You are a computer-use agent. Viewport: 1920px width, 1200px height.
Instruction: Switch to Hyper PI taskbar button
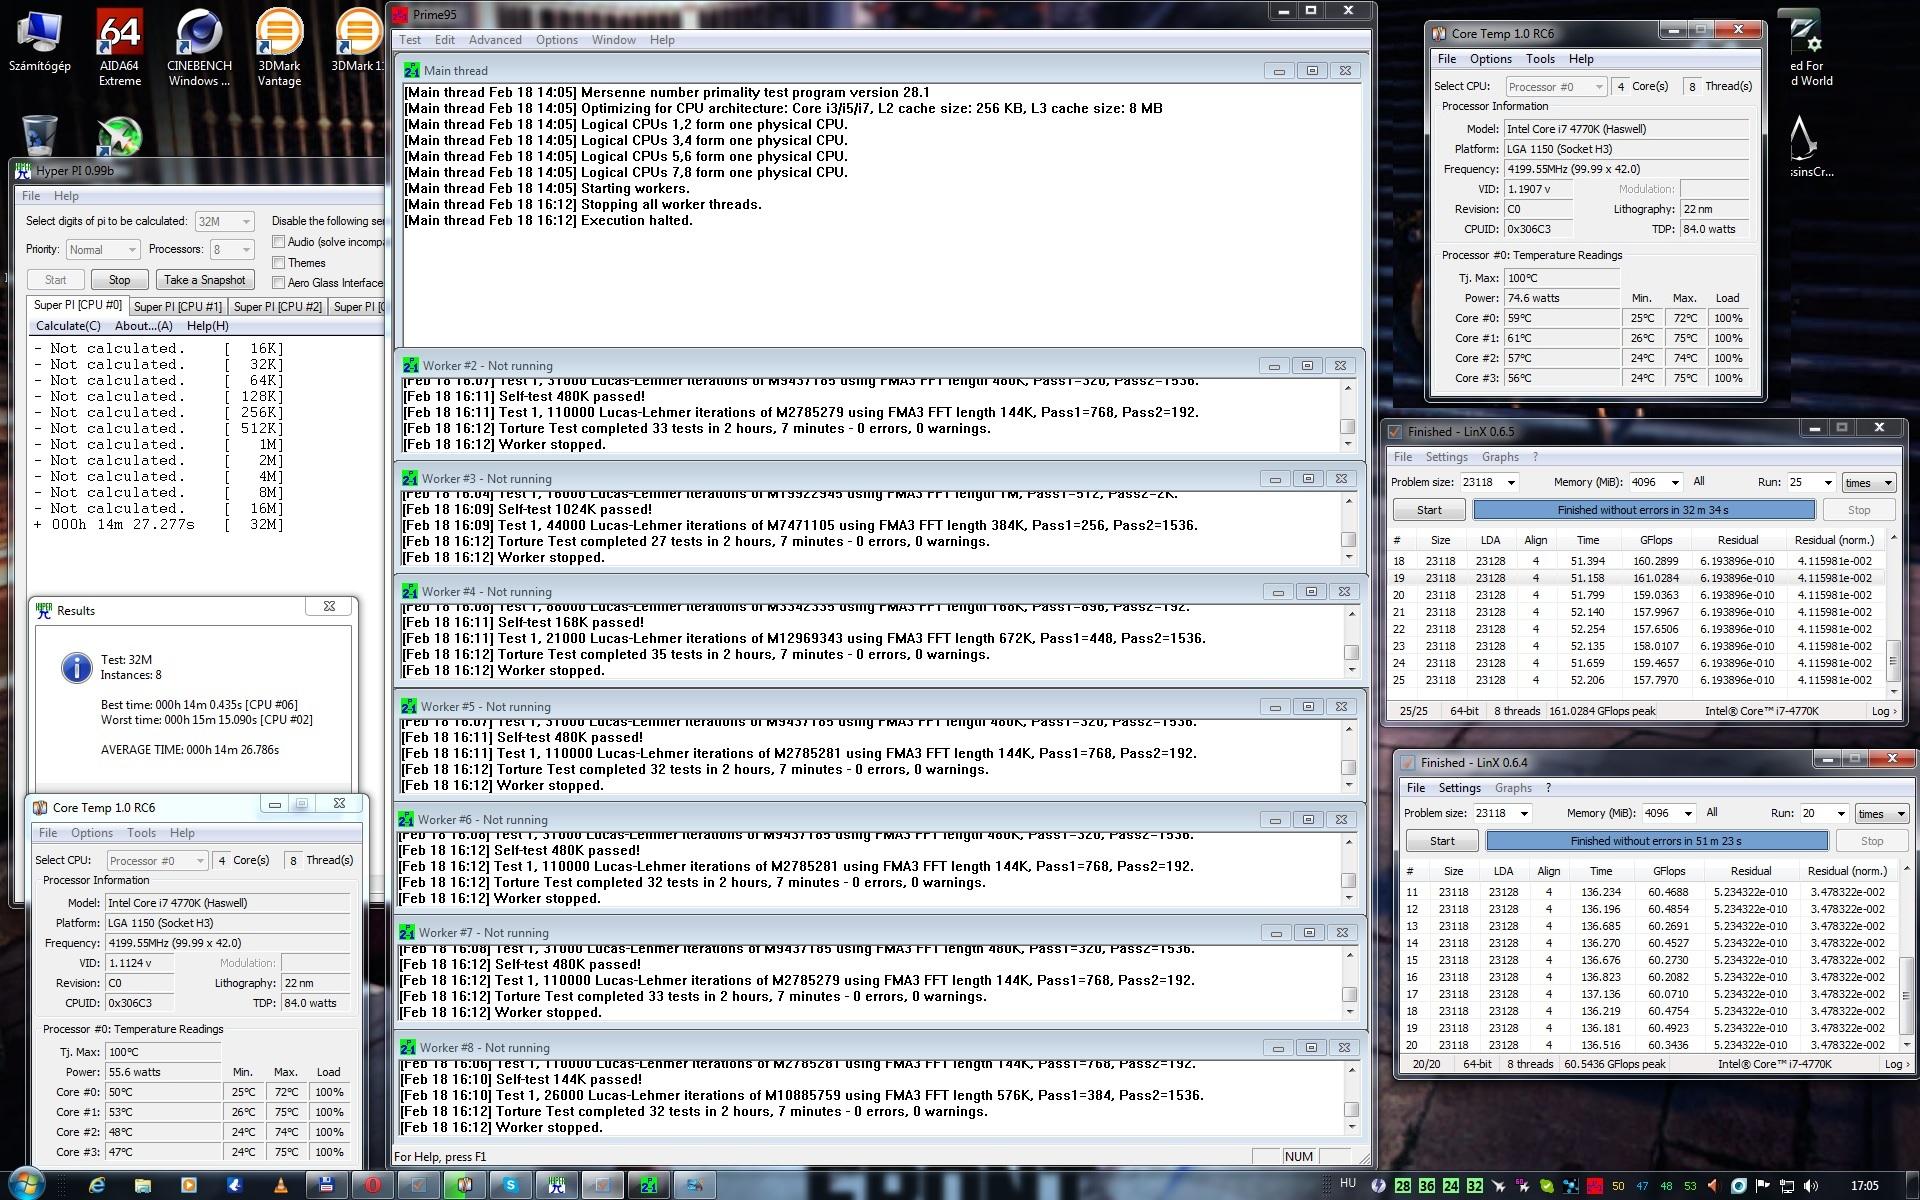click(557, 1185)
